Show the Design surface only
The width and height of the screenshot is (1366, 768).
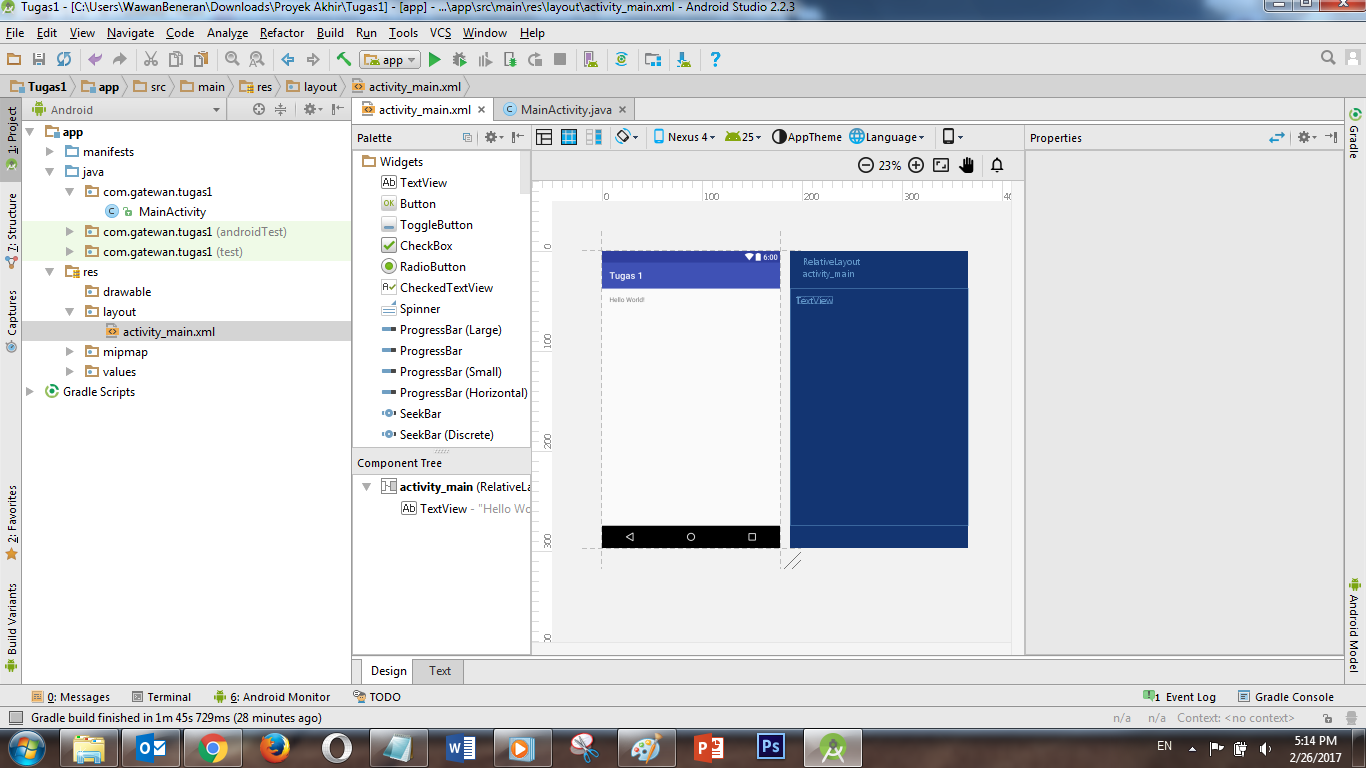click(x=545, y=137)
